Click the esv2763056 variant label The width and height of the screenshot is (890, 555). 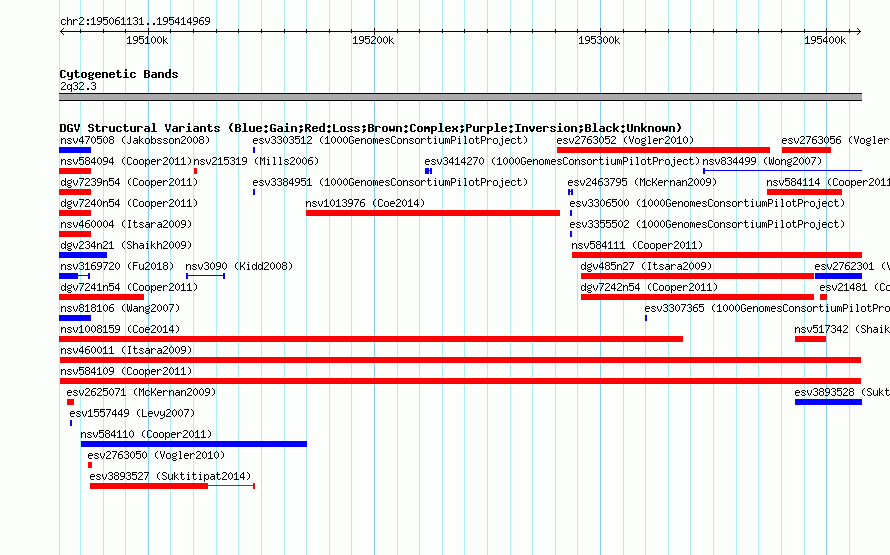point(835,140)
